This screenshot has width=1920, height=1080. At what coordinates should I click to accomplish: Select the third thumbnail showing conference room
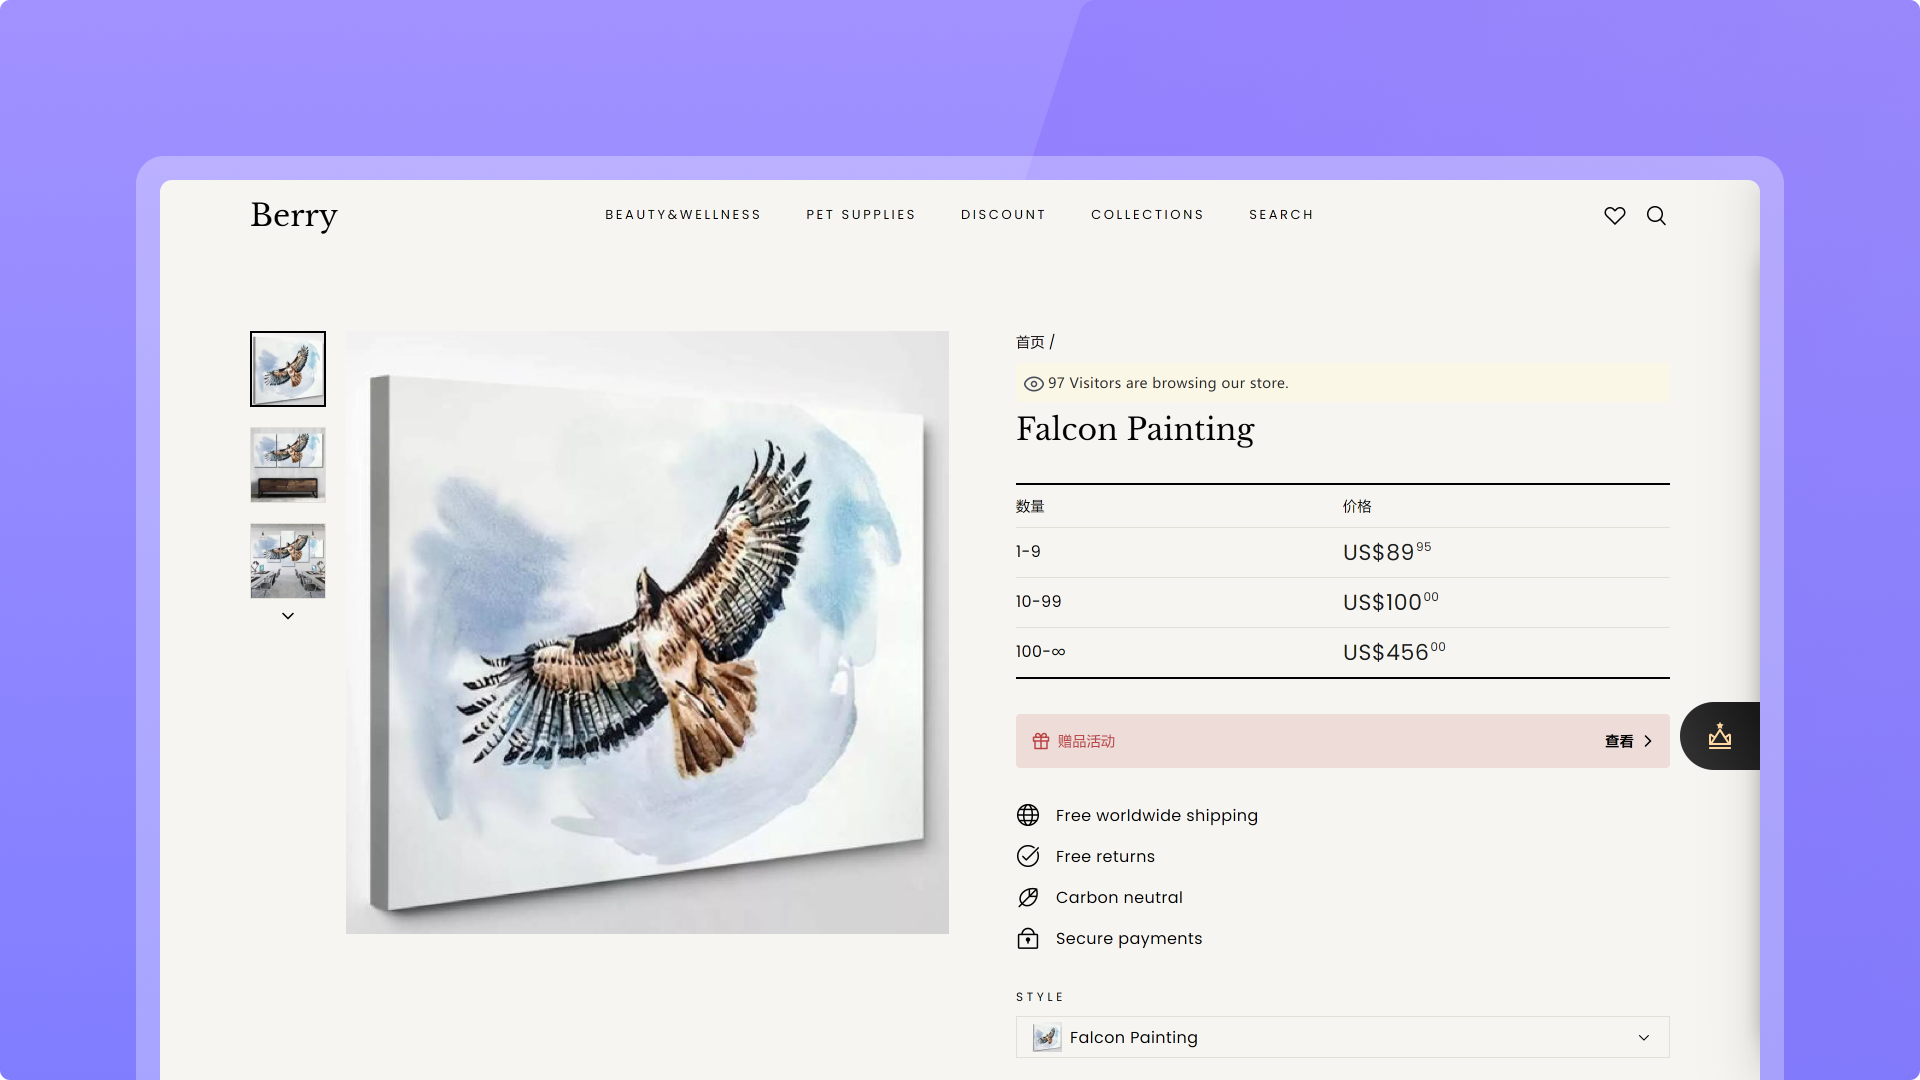point(288,561)
